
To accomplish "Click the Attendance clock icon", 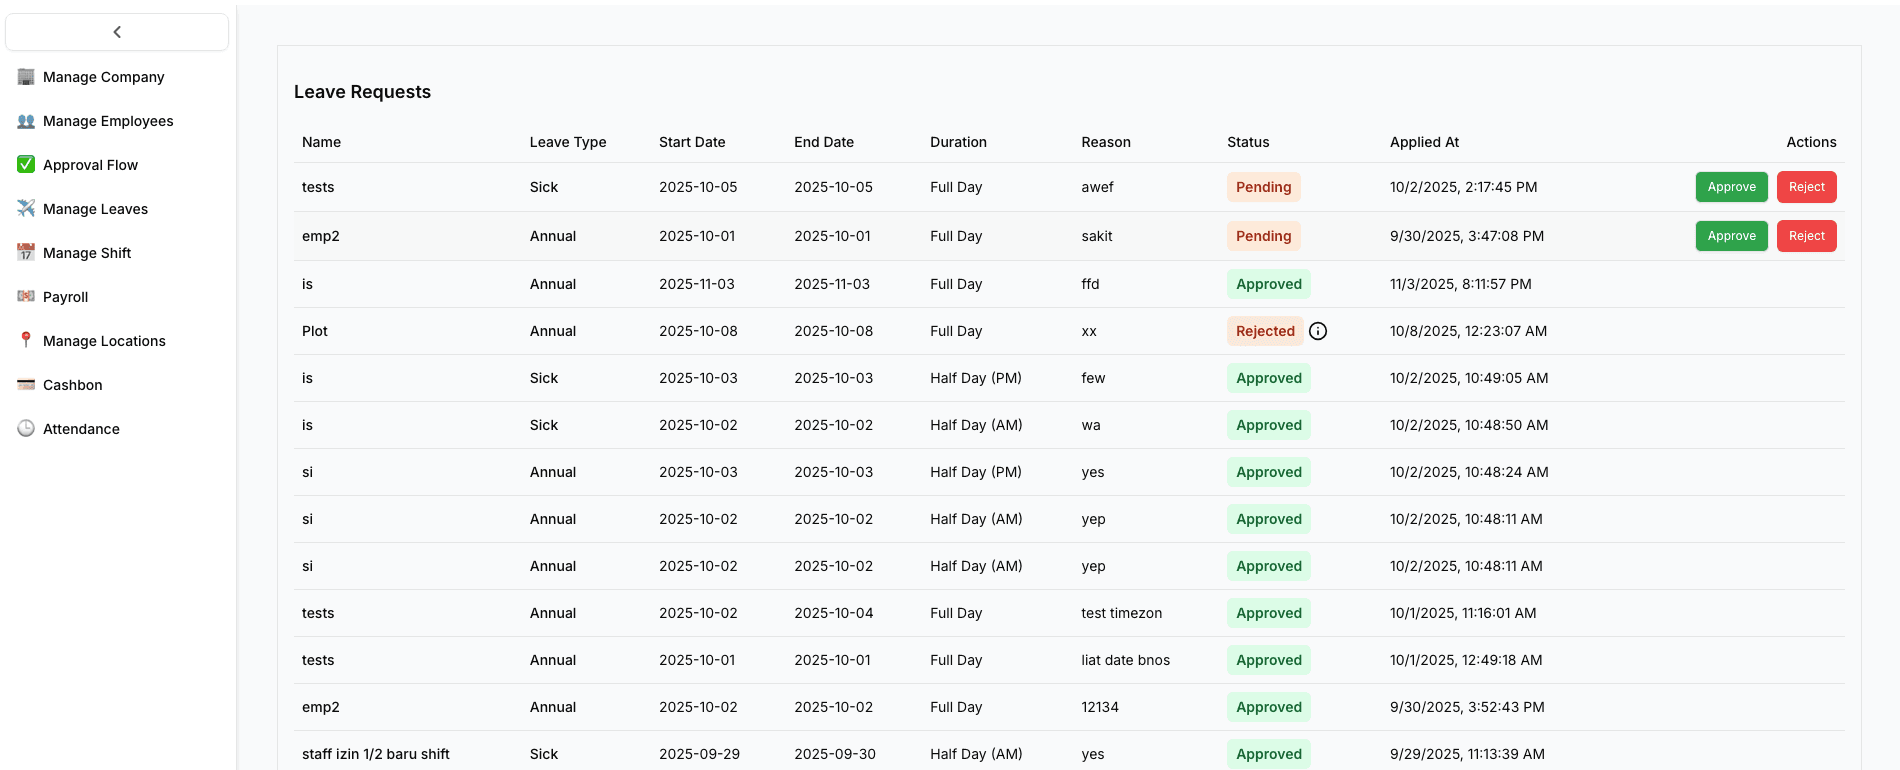I will 26,429.
